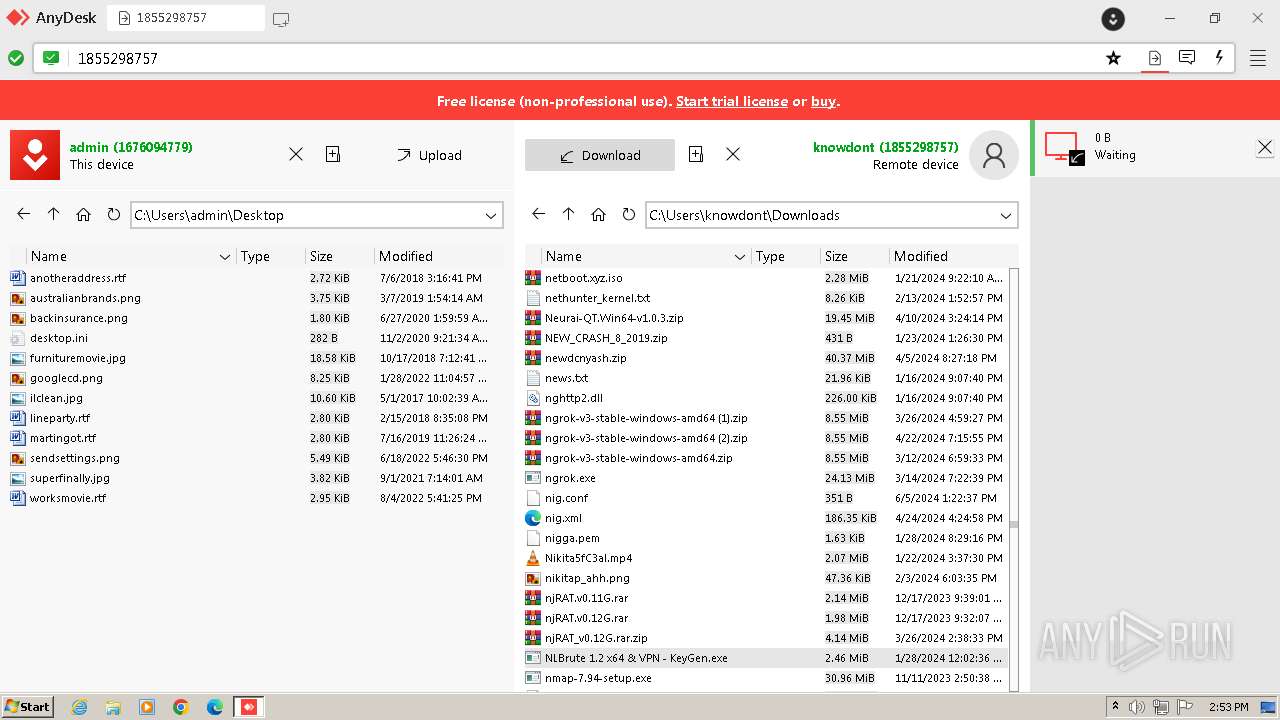Select ngrok.exe file
1280x720 pixels.
click(x=766, y=478)
